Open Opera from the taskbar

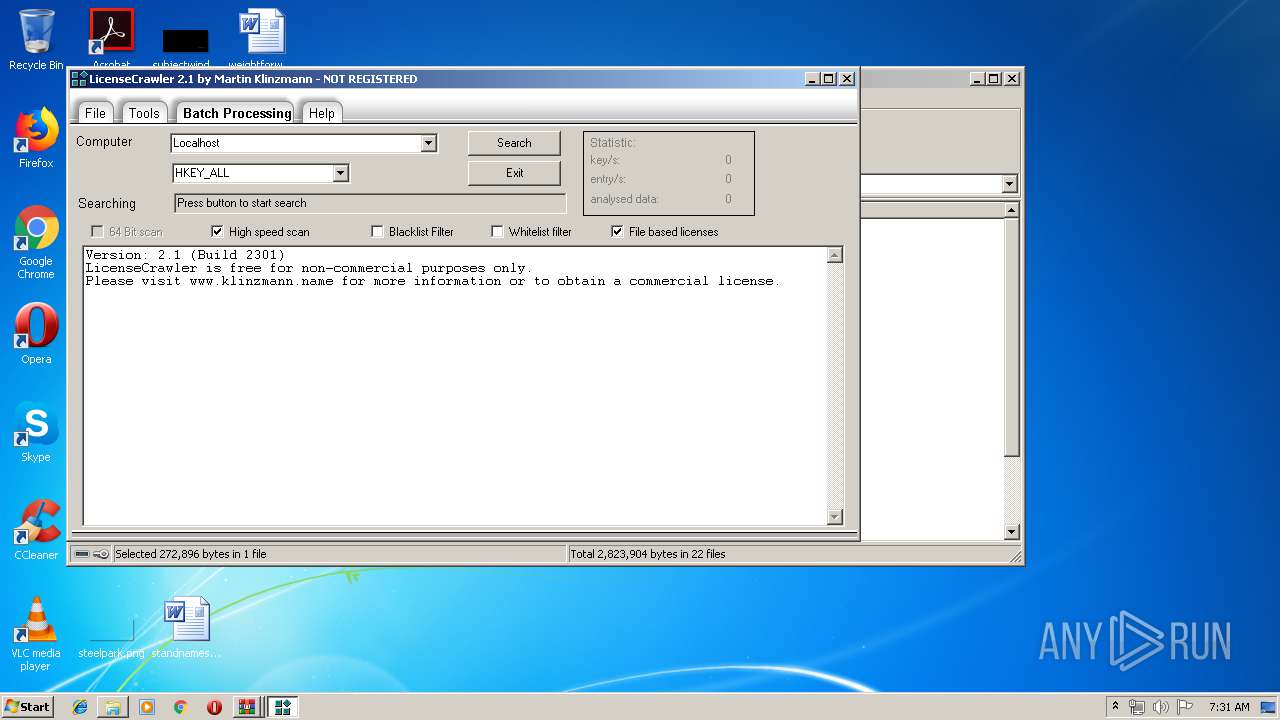click(214, 707)
